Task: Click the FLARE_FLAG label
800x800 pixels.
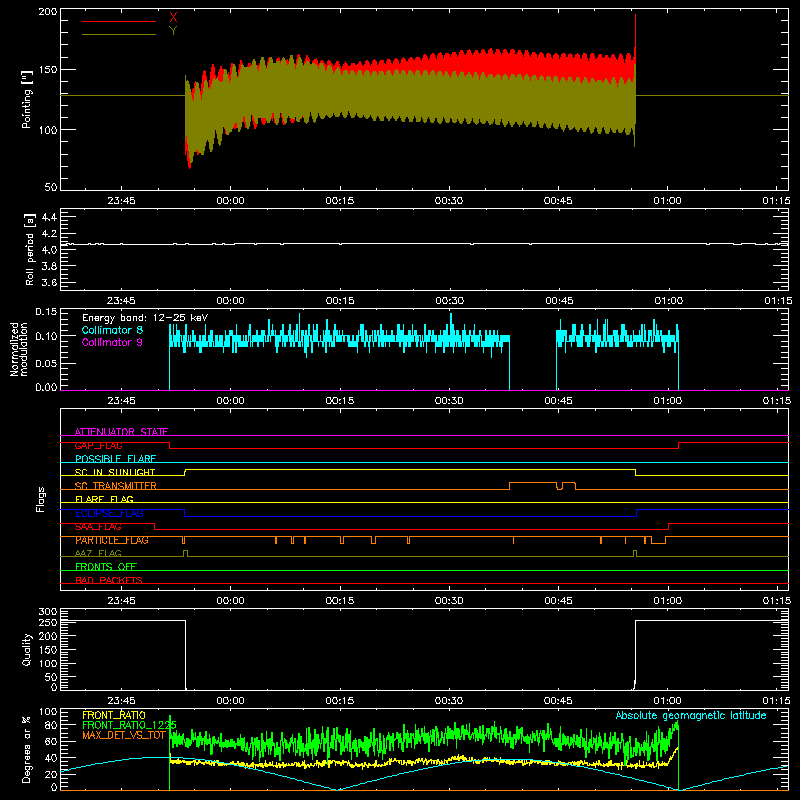Action: coord(104,499)
